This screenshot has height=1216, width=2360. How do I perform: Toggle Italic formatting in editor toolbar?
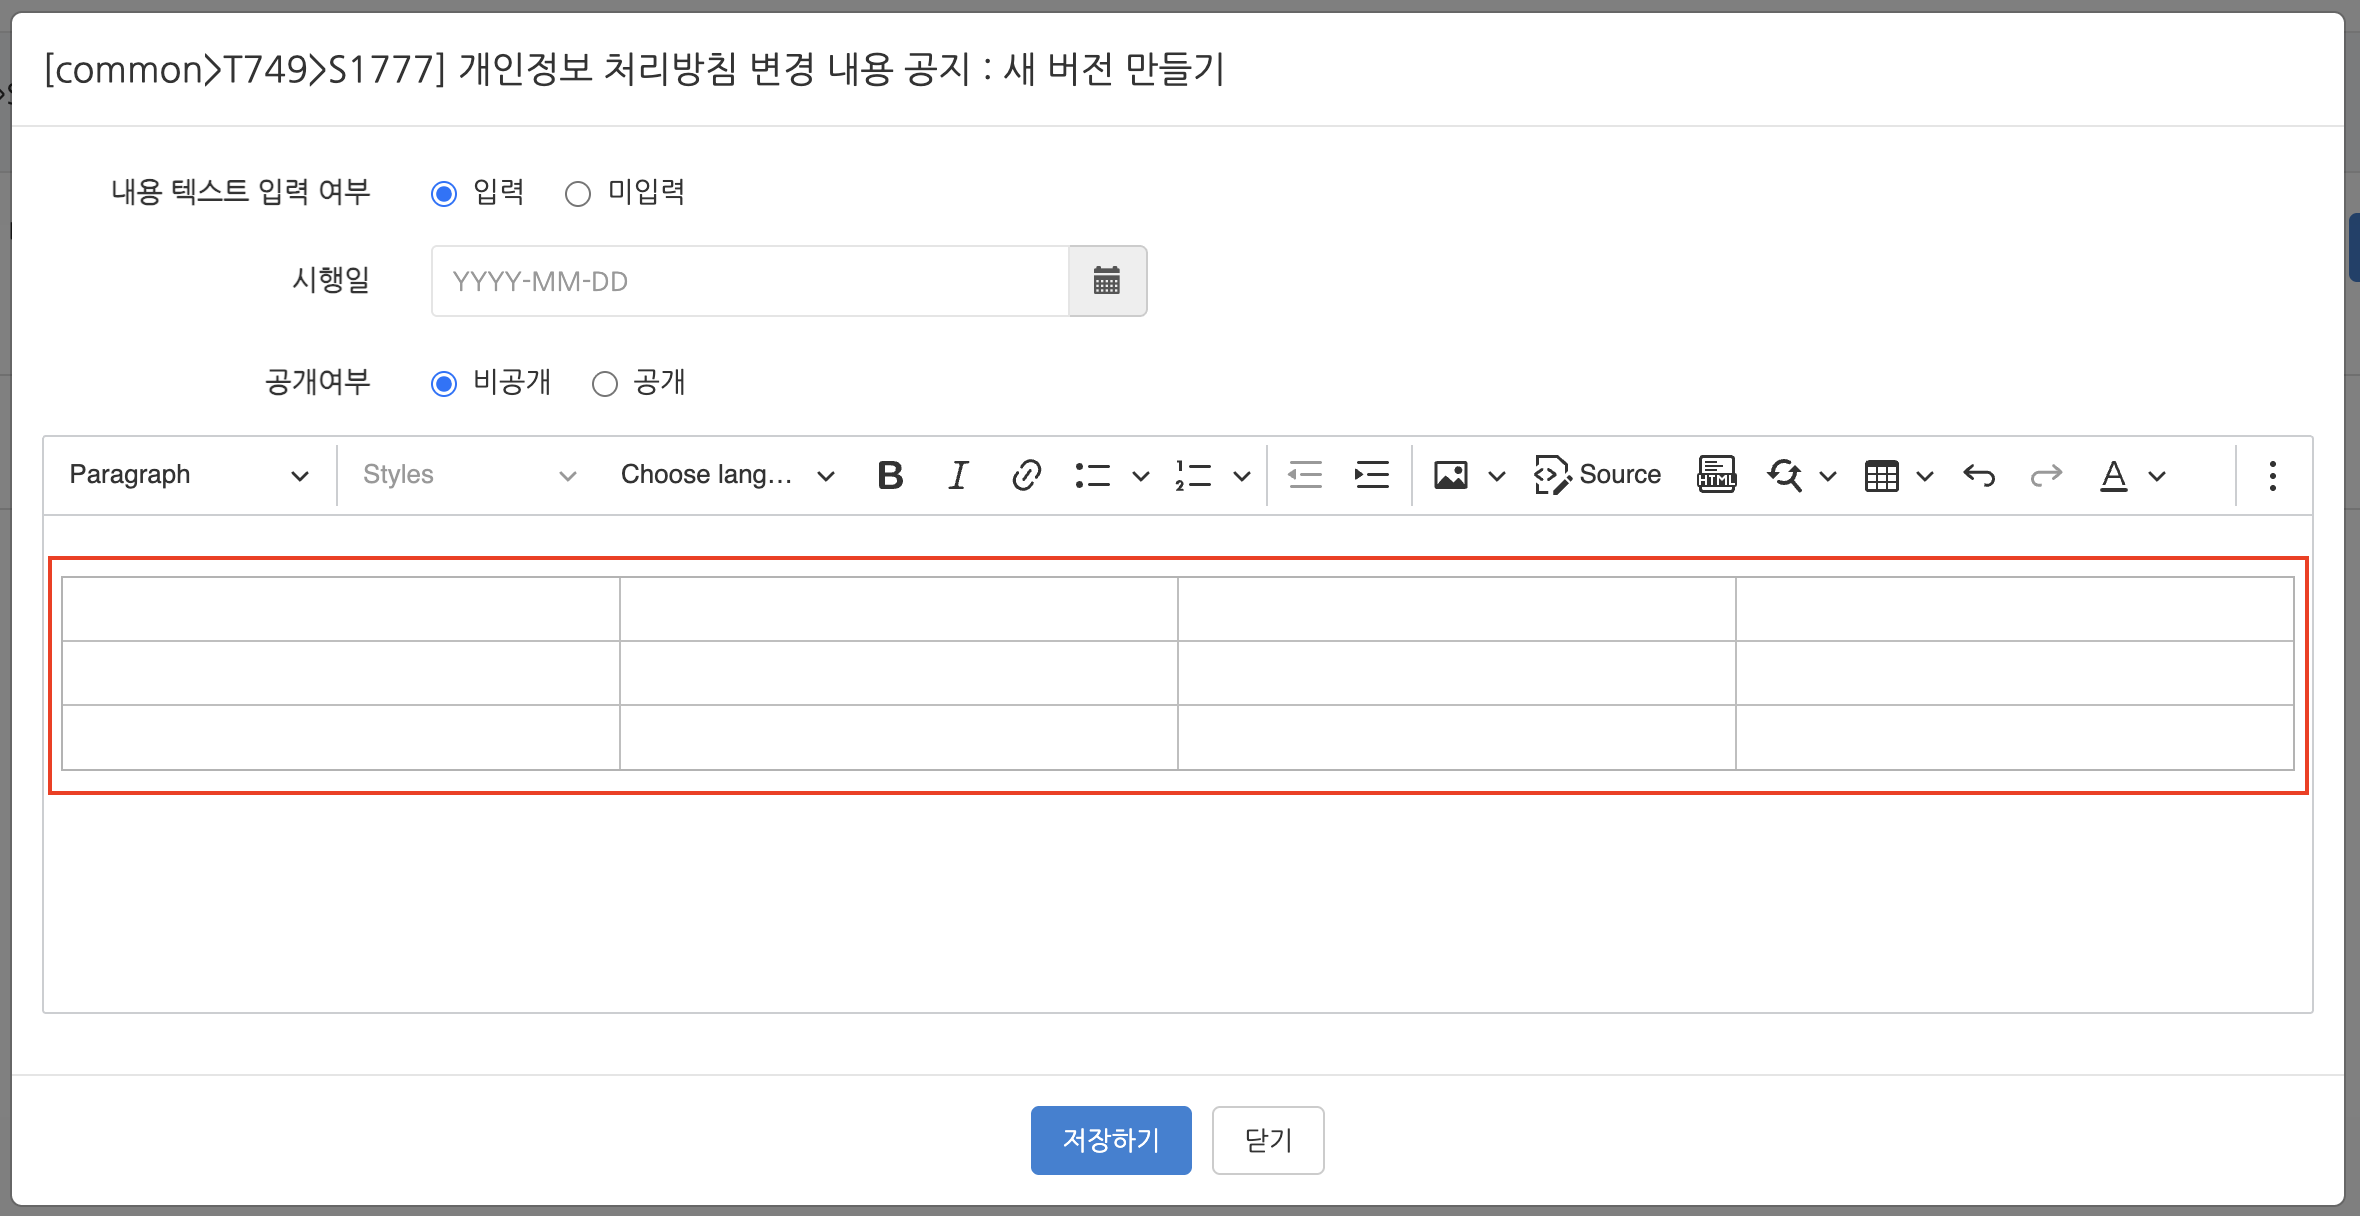[x=958, y=475]
